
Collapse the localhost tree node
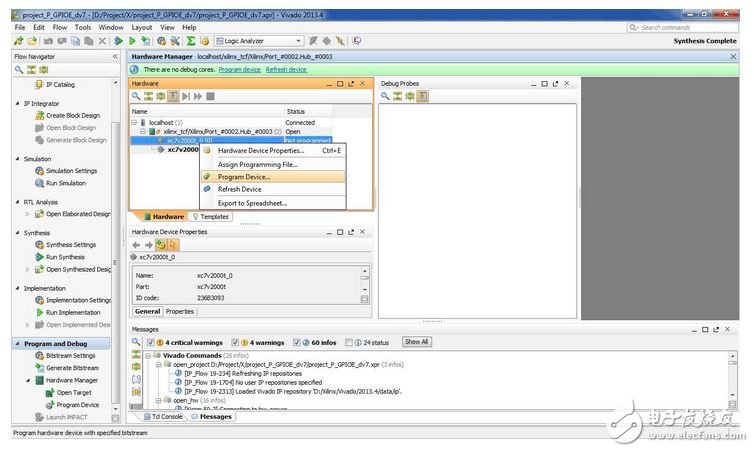(136, 122)
